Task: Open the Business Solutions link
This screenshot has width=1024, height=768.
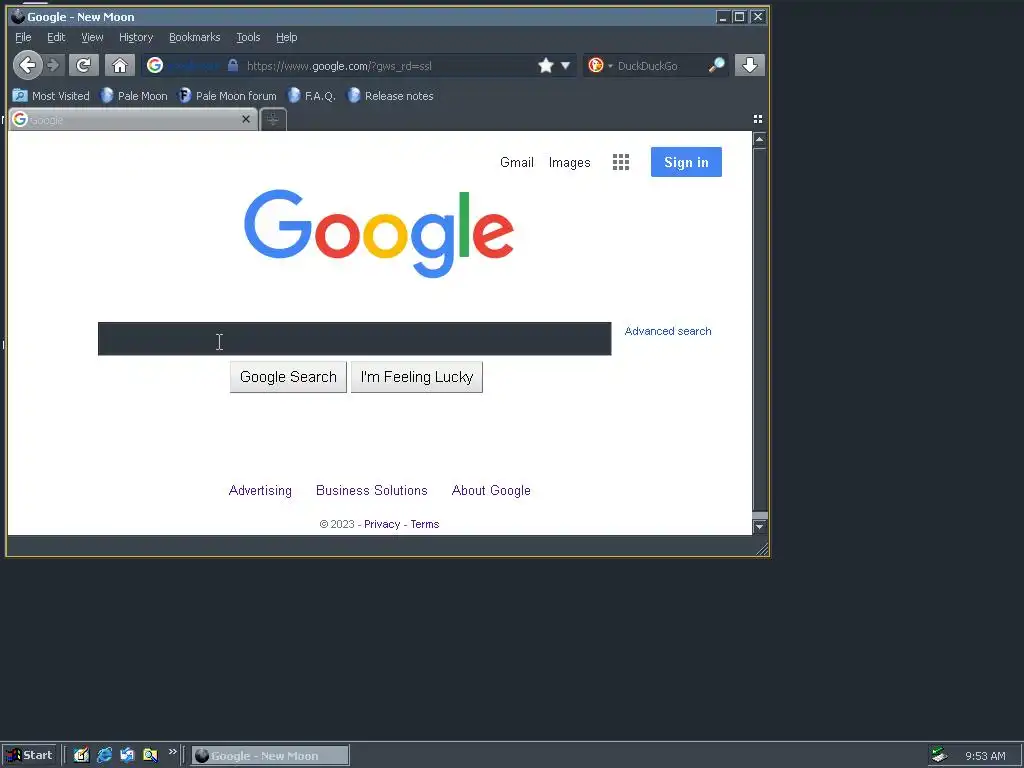Action: (372, 490)
